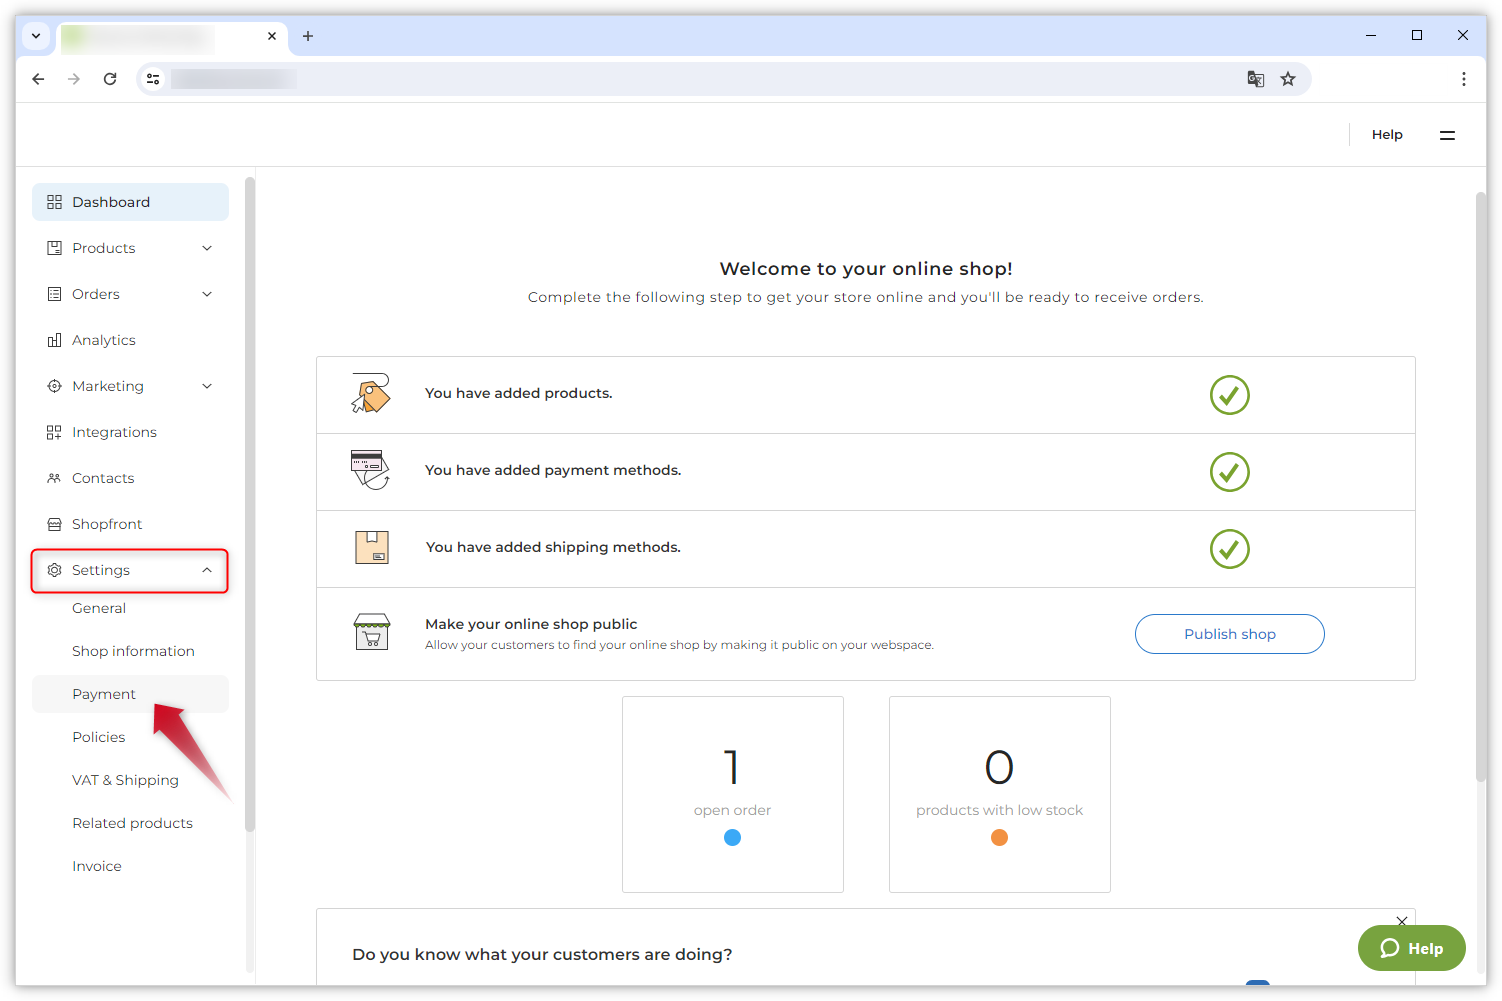Select the Integrations grid icon
The height and width of the screenshot is (1001, 1502).
54,431
